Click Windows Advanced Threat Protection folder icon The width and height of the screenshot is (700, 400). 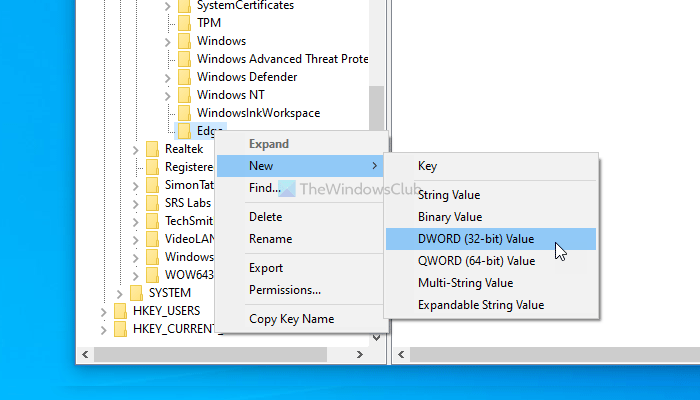(x=184, y=59)
